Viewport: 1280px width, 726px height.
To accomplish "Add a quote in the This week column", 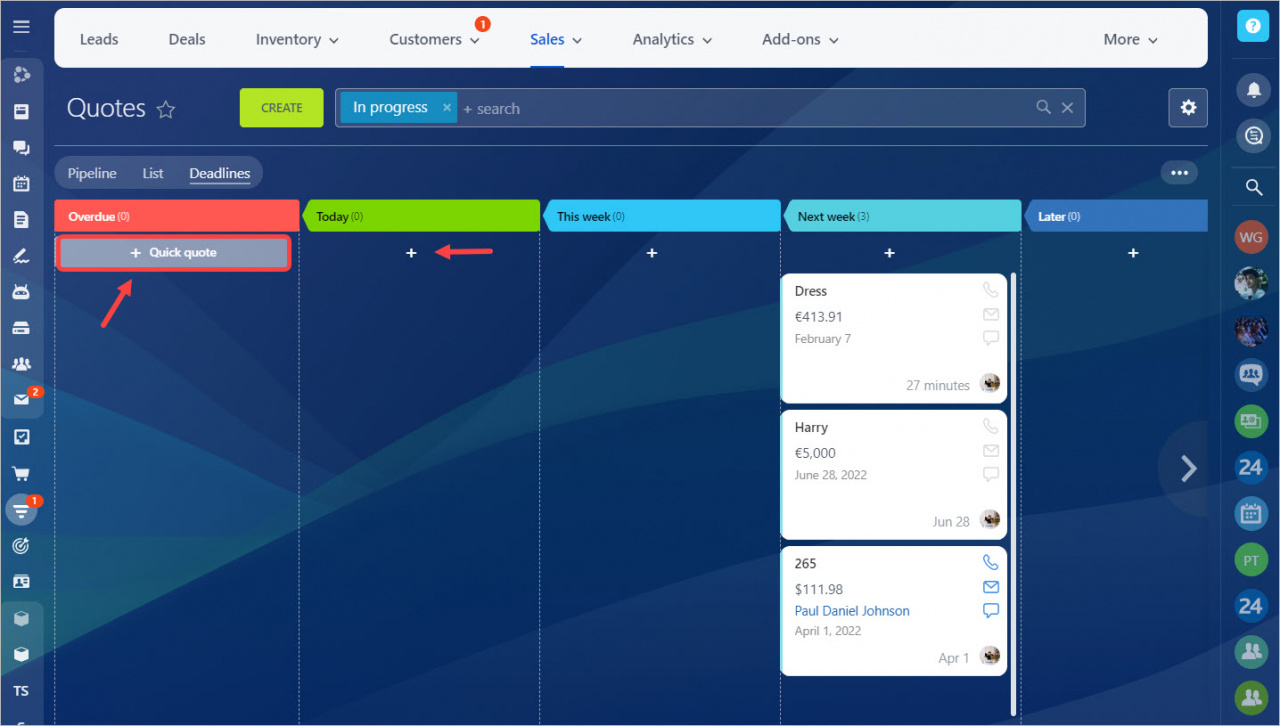I will click(652, 253).
